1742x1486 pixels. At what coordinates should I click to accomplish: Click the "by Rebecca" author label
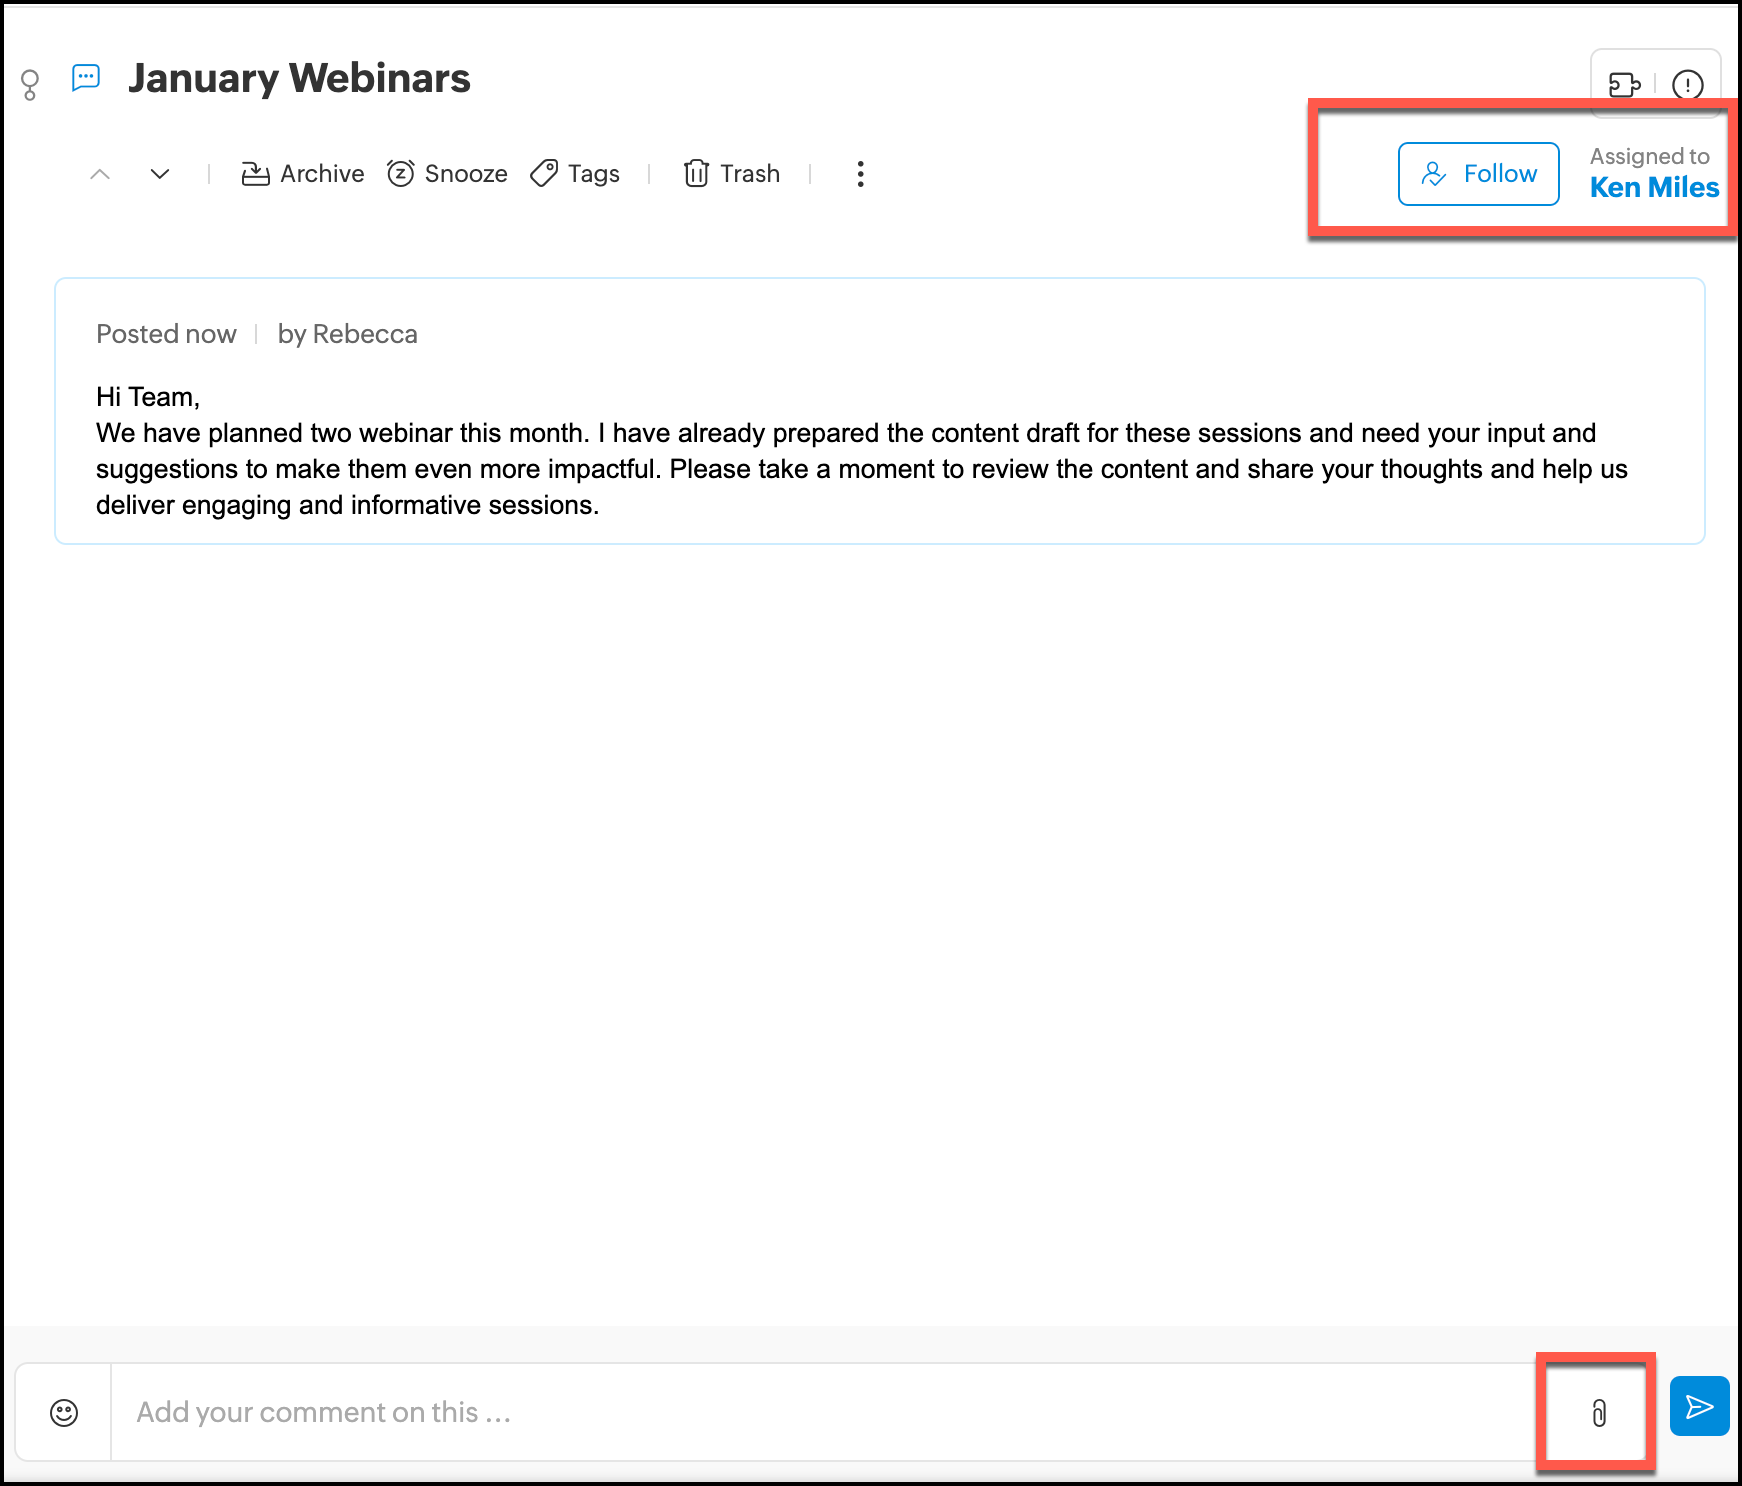[x=347, y=334]
